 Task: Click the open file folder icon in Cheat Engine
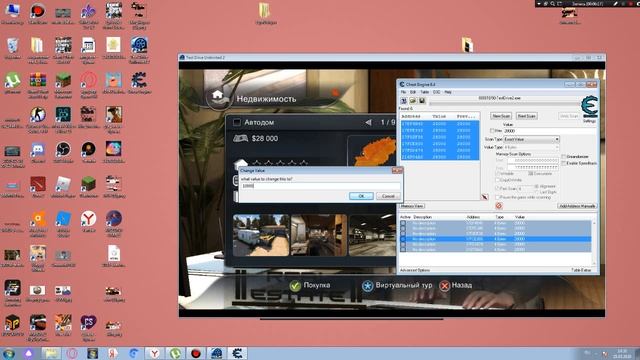(x=413, y=100)
